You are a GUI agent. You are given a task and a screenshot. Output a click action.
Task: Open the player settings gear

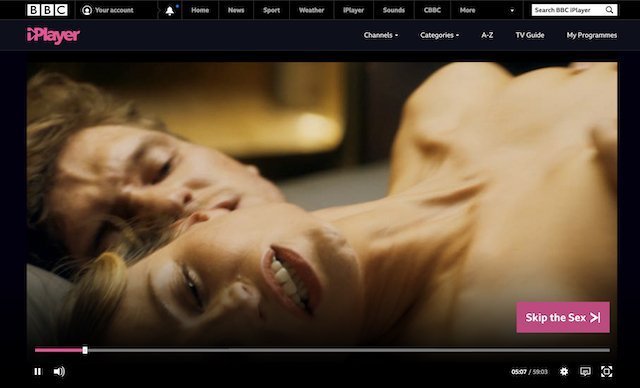point(564,371)
